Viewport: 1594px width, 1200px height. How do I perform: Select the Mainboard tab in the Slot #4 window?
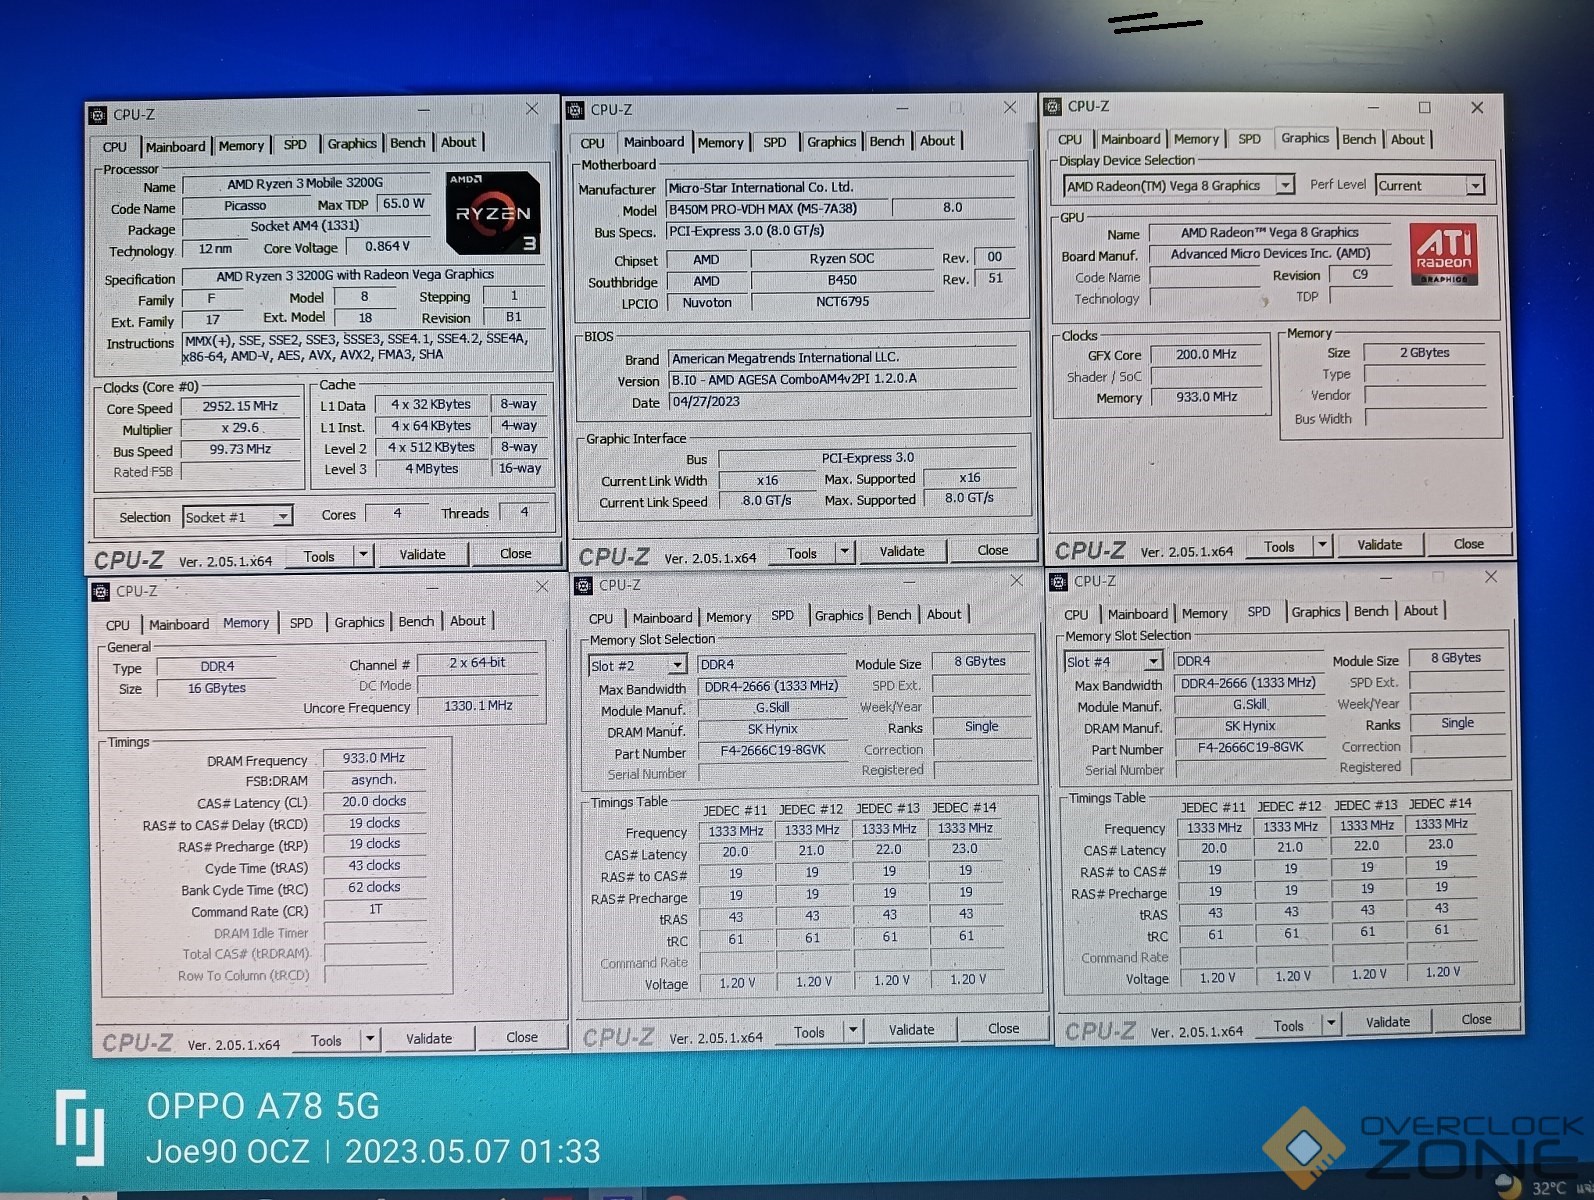pos(1137,614)
